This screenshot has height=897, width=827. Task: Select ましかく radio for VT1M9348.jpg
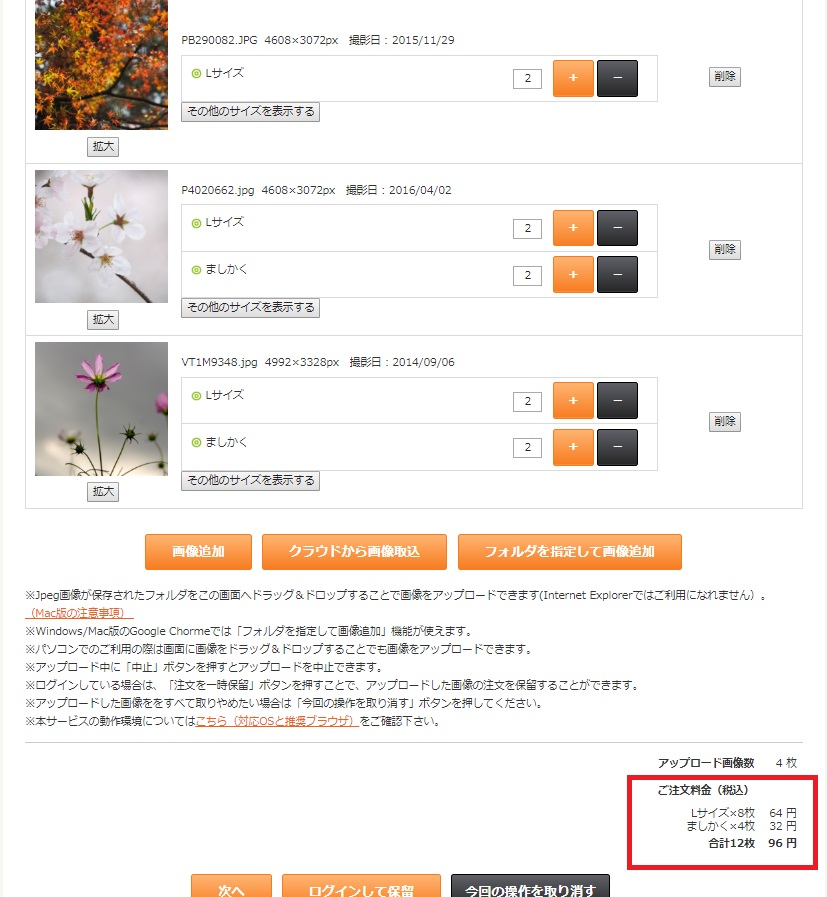(x=196, y=442)
